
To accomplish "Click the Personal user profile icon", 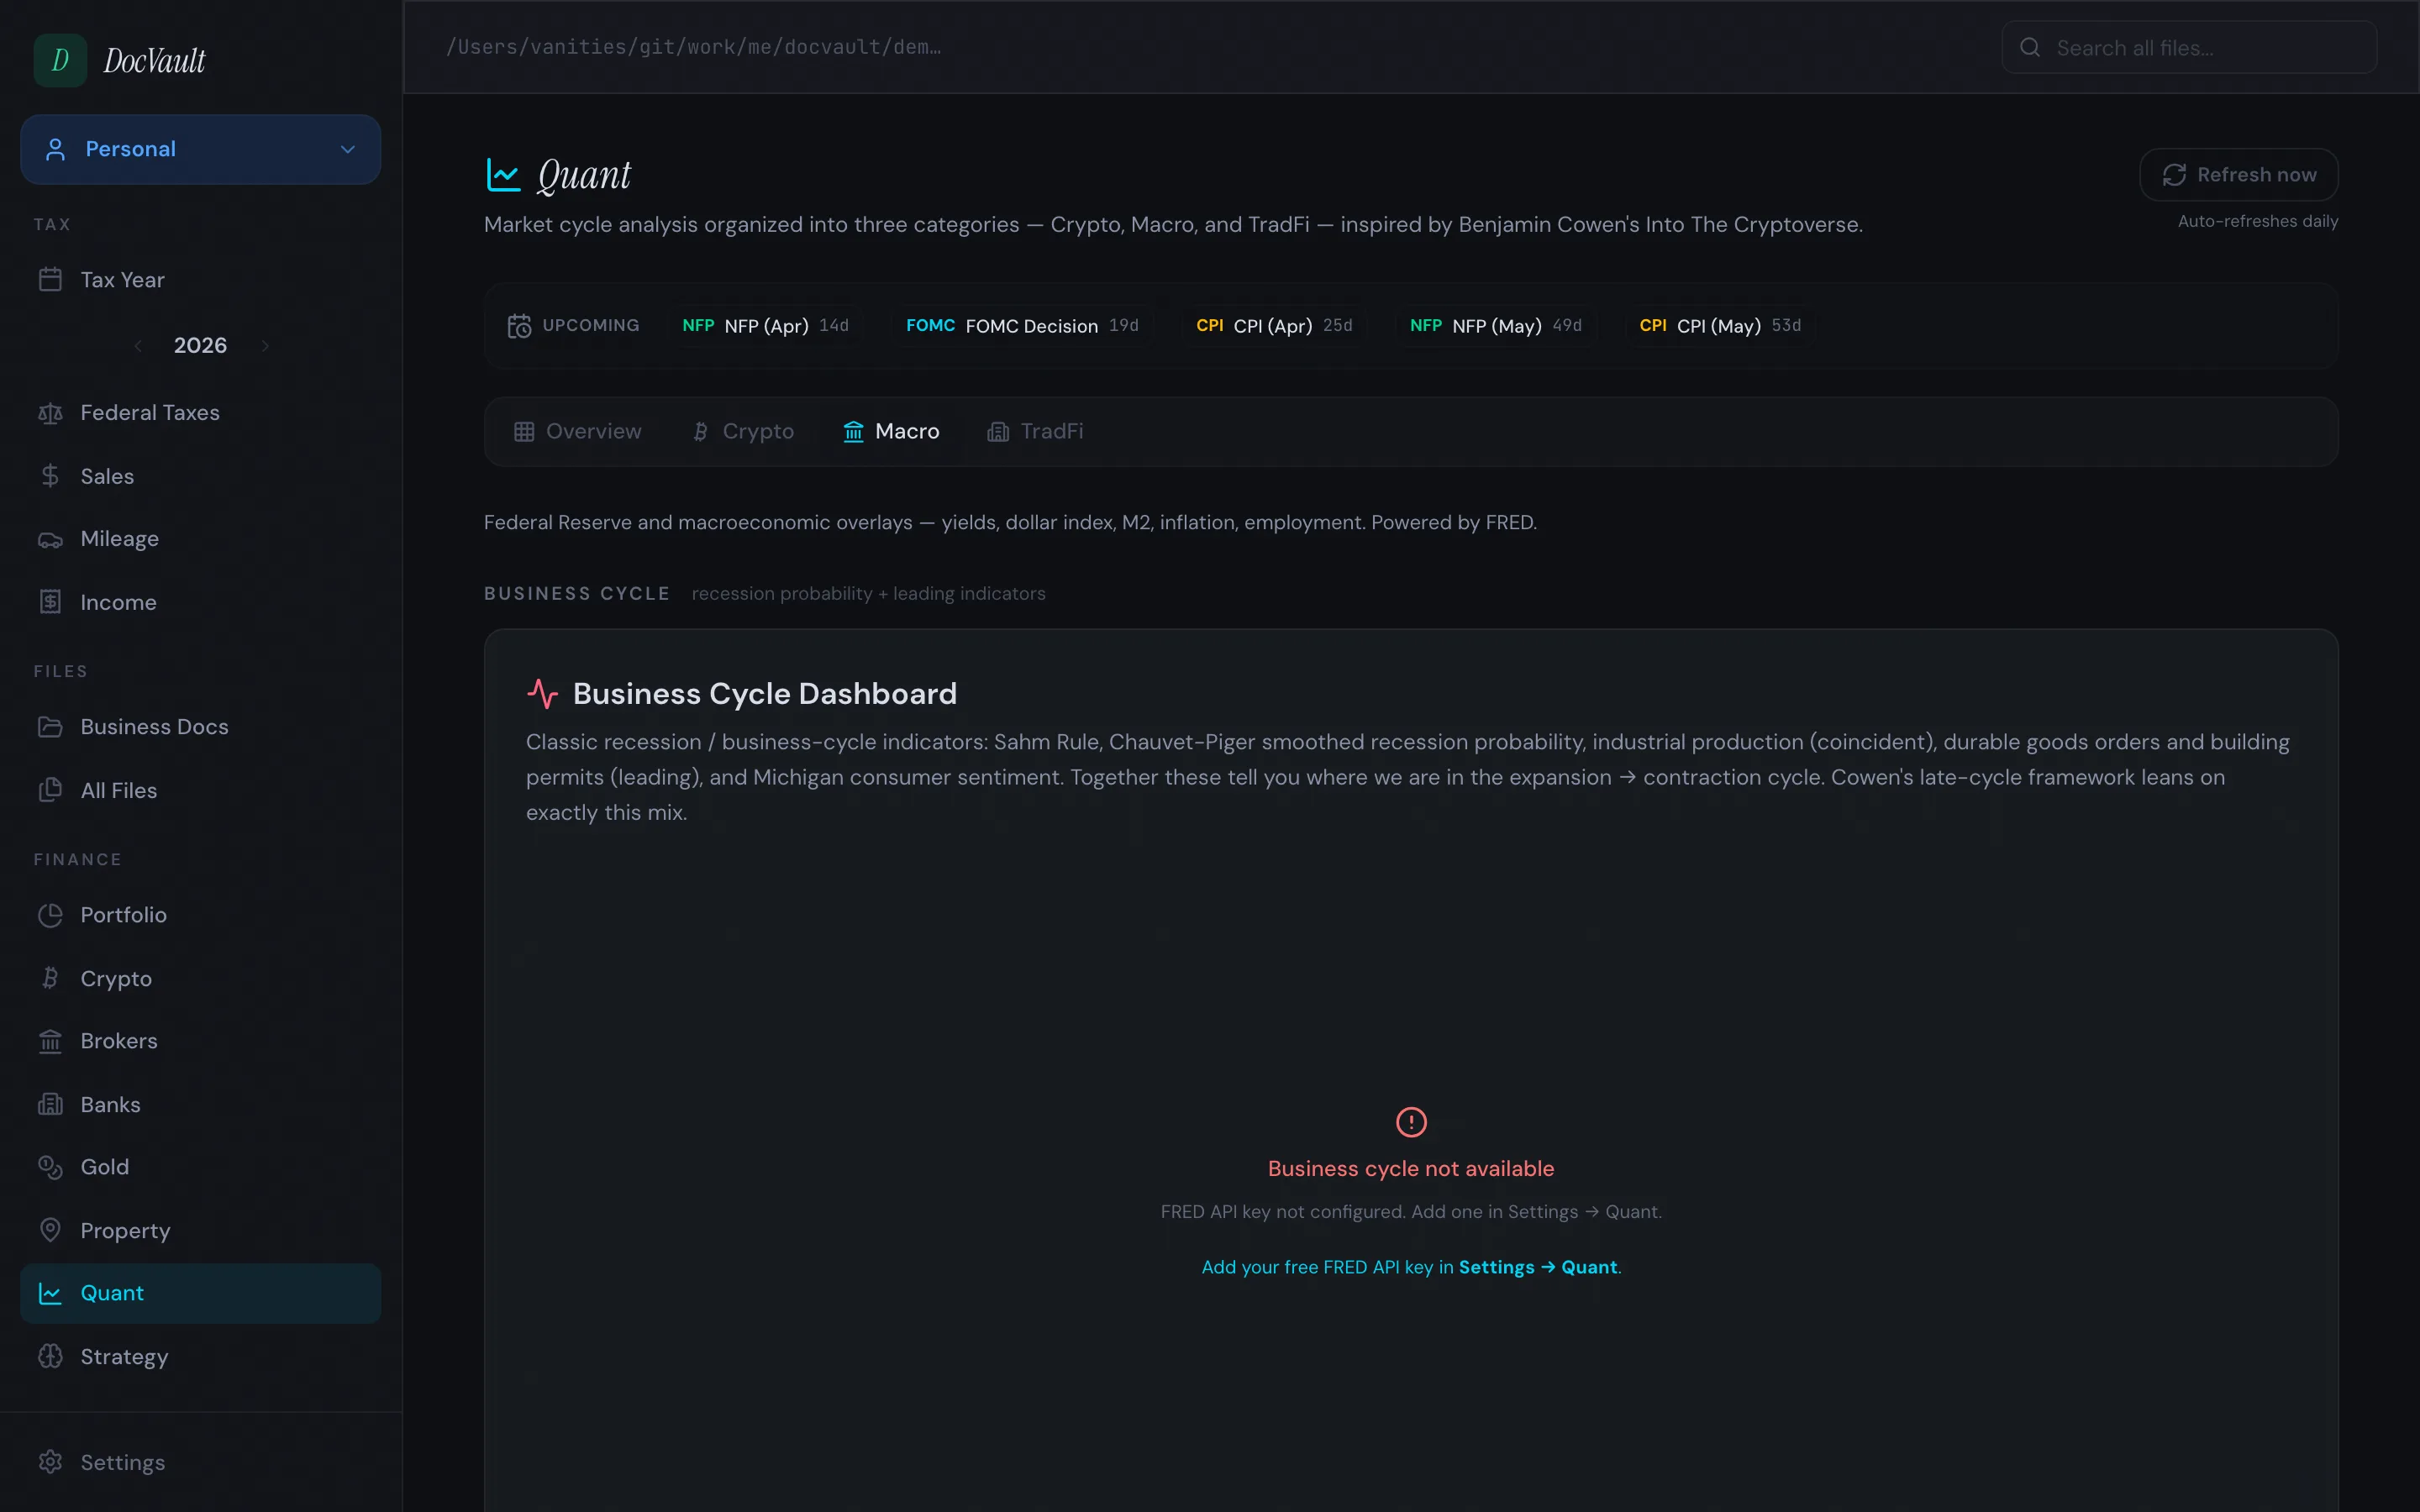I will pos(55,149).
